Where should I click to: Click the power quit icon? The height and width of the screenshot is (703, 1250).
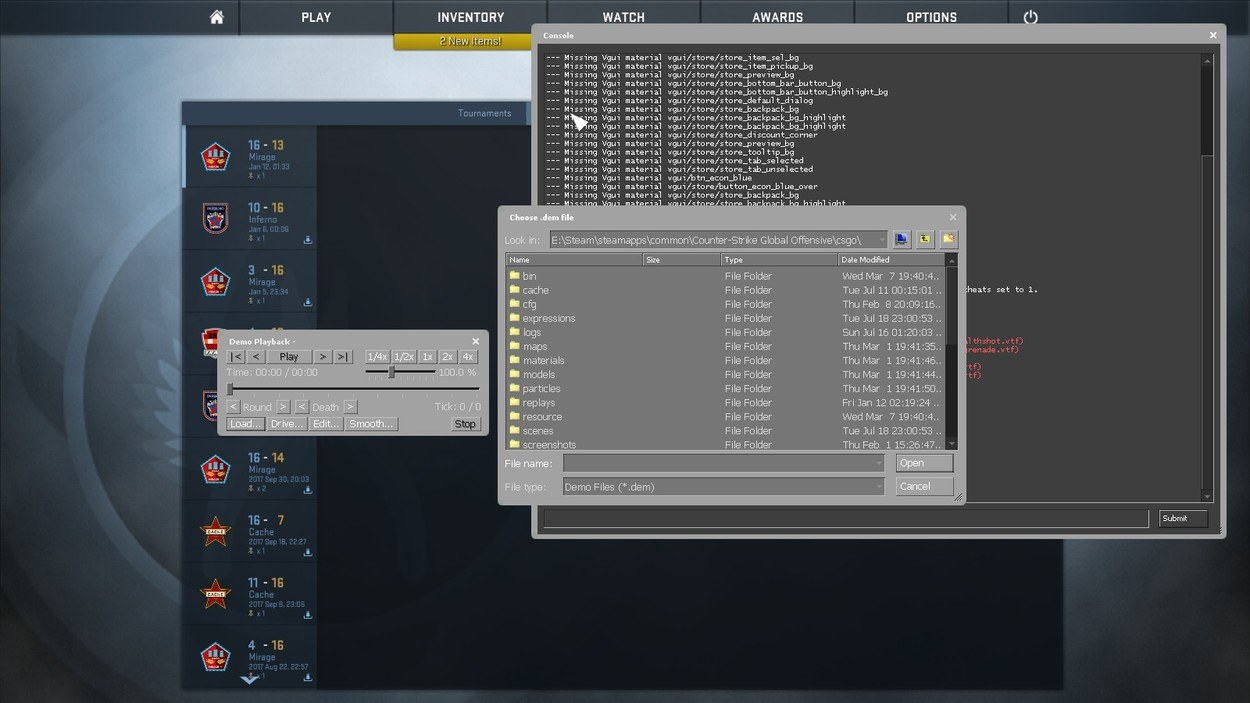point(1030,17)
